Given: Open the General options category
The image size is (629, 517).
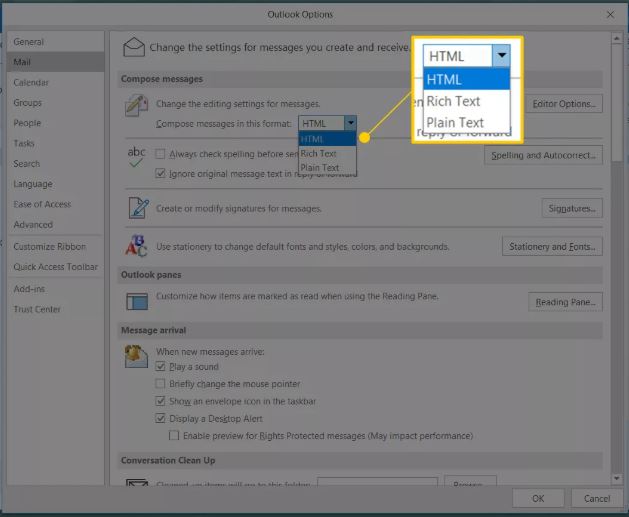Looking at the screenshot, I should coord(55,42).
